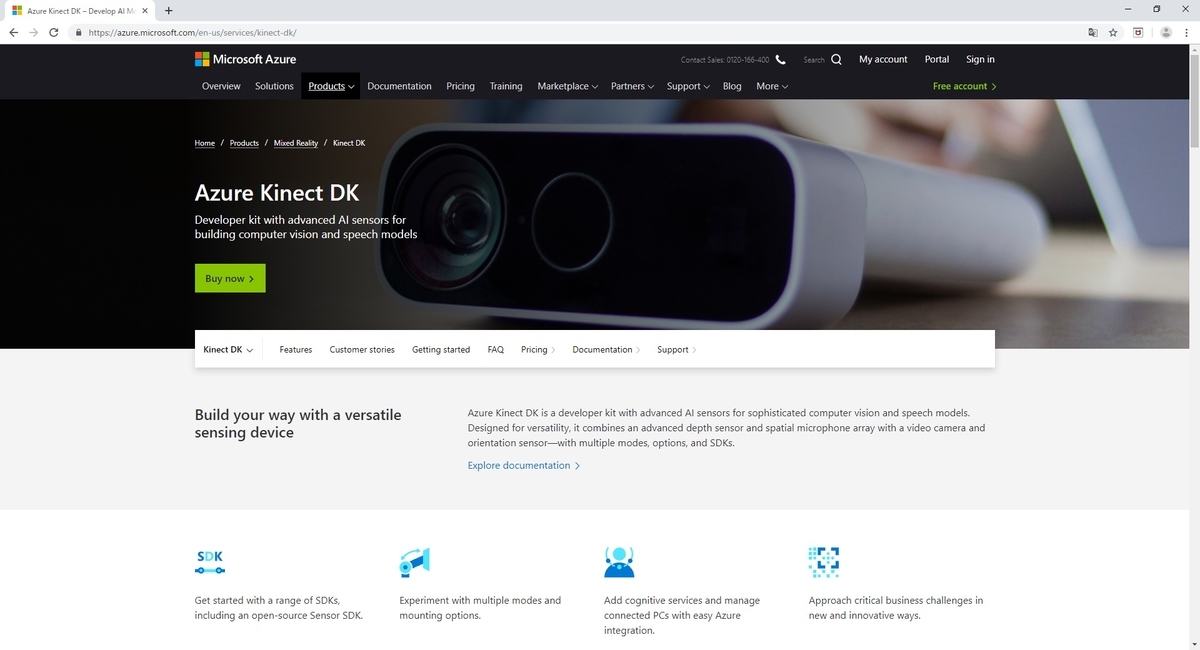Click the translate page icon
This screenshot has width=1200, height=650.
(x=1093, y=32)
